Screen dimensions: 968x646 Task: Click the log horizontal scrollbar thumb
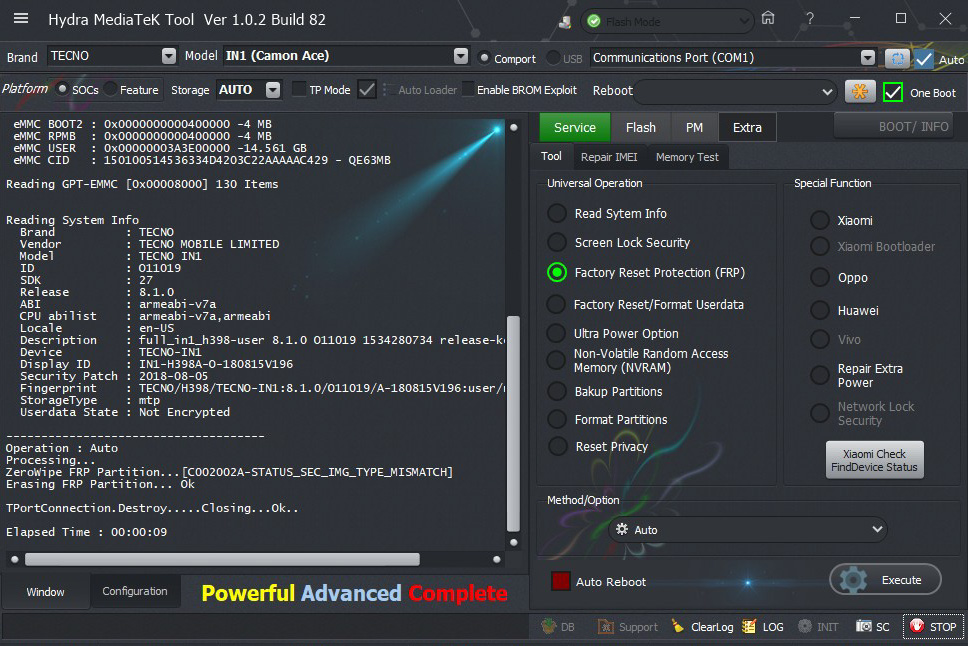222,559
